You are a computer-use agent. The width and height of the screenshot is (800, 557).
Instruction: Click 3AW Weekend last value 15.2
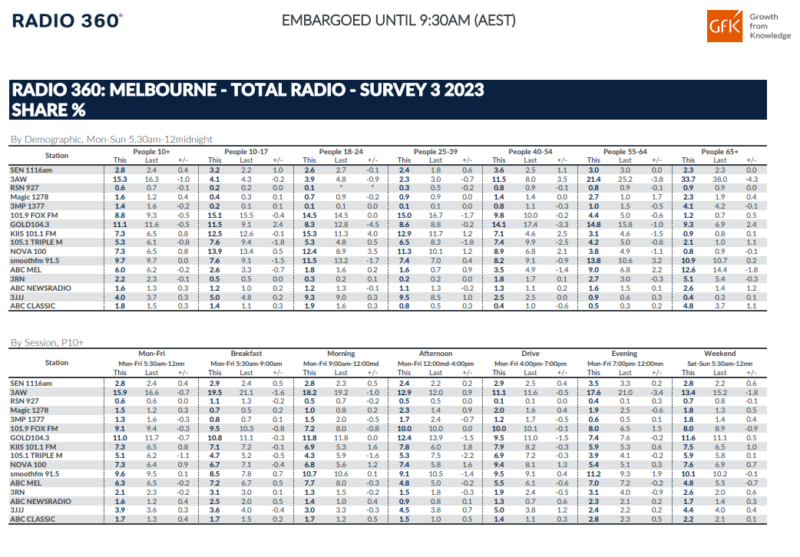[719, 392]
